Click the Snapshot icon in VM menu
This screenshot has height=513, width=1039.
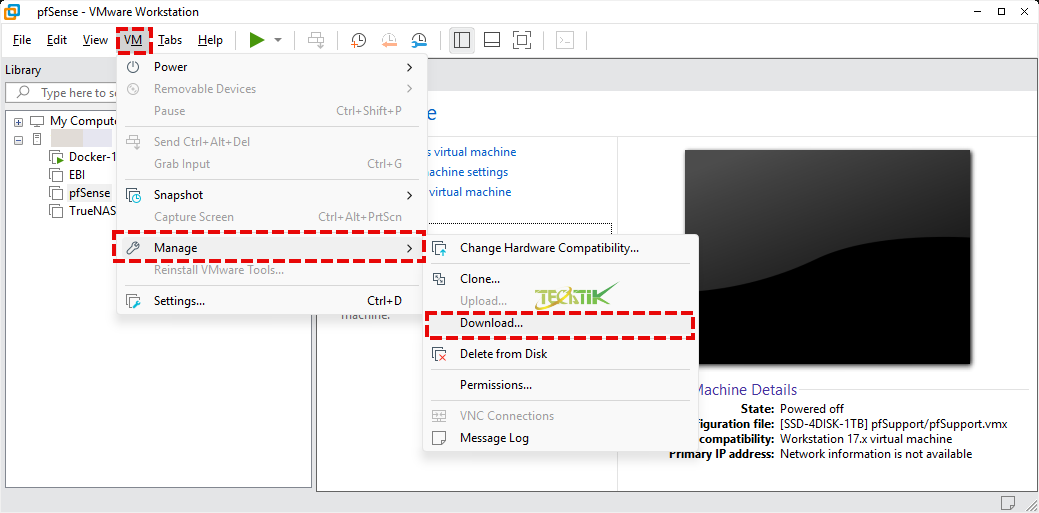[133, 195]
